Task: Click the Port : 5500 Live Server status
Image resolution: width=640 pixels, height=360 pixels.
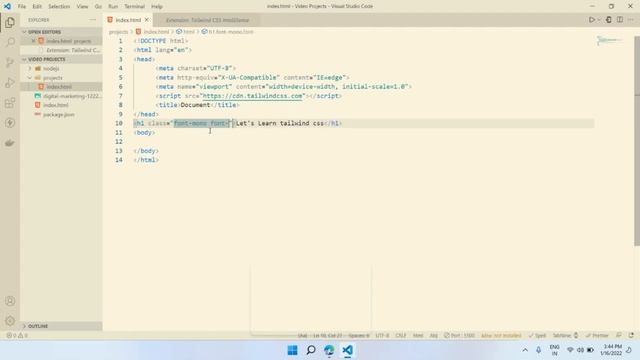Action: tap(459, 335)
